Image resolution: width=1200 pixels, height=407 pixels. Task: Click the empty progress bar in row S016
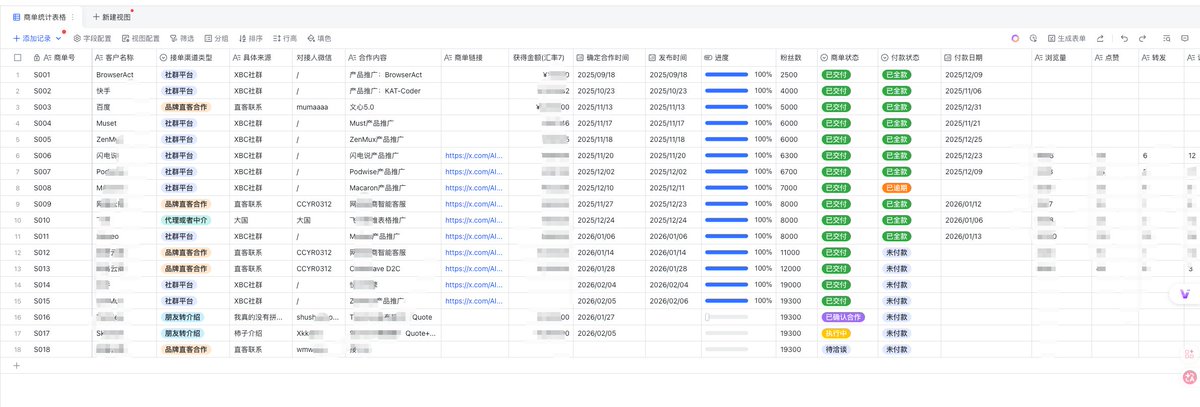726,317
